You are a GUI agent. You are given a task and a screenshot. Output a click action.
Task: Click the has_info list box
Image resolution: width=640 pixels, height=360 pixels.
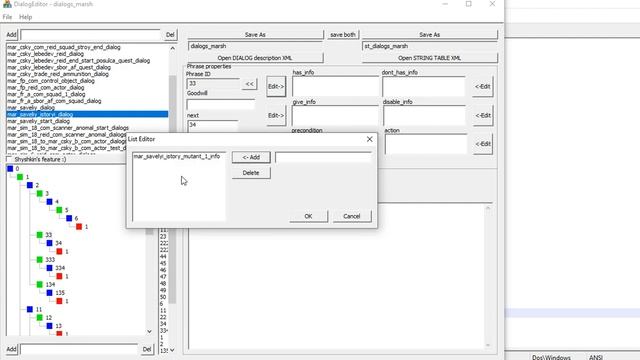click(336, 87)
